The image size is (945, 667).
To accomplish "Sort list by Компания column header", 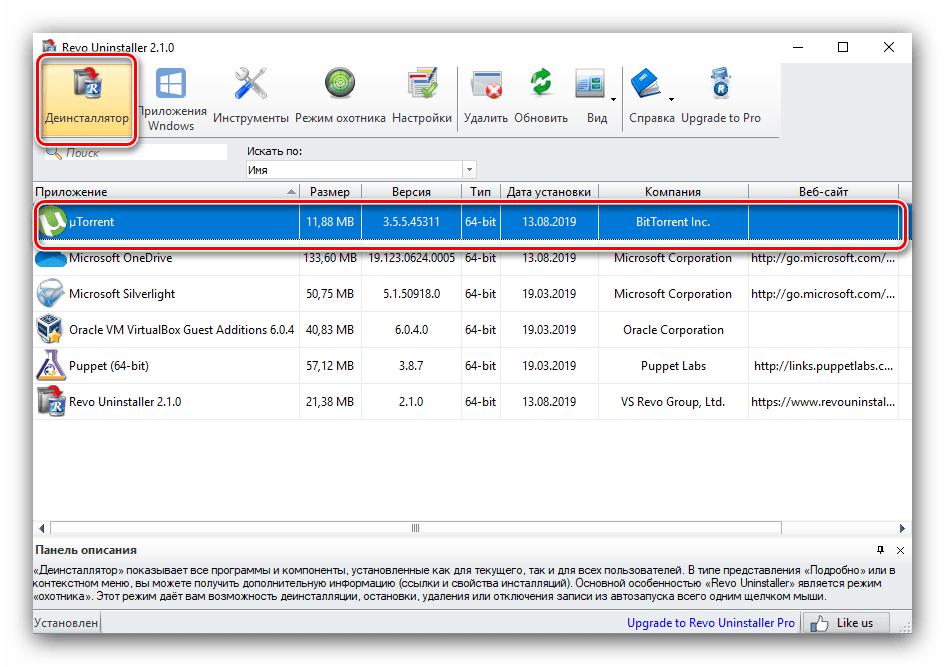I will click(672, 192).
